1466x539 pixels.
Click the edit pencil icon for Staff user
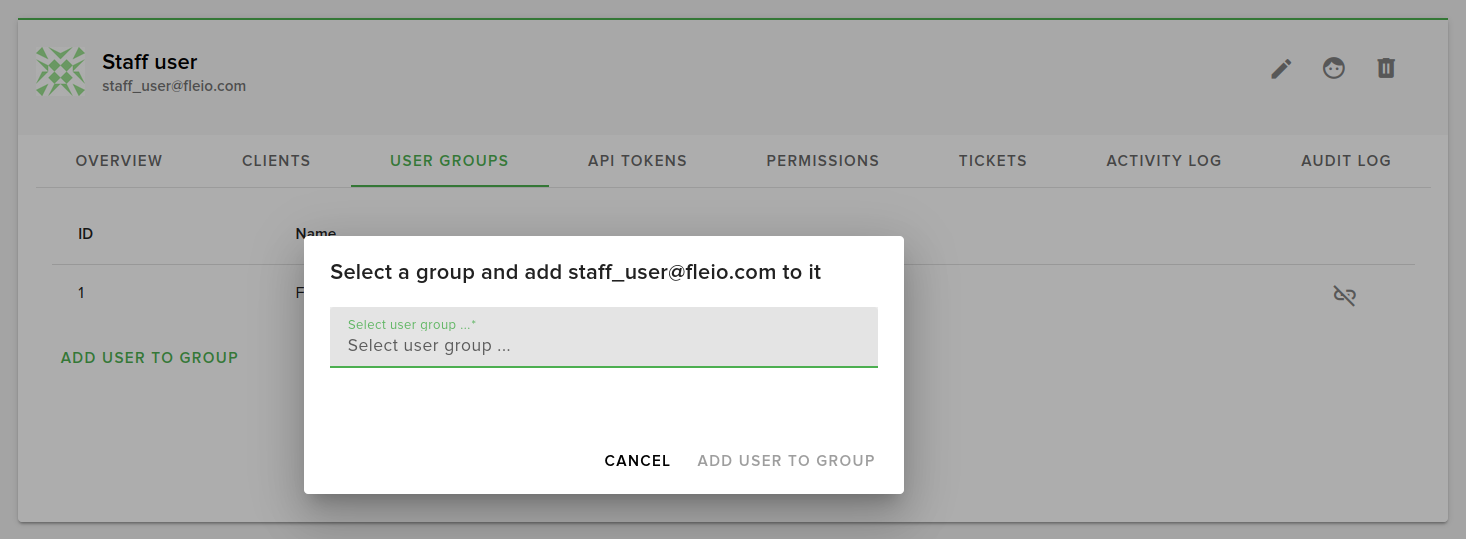coord(1281,69)
